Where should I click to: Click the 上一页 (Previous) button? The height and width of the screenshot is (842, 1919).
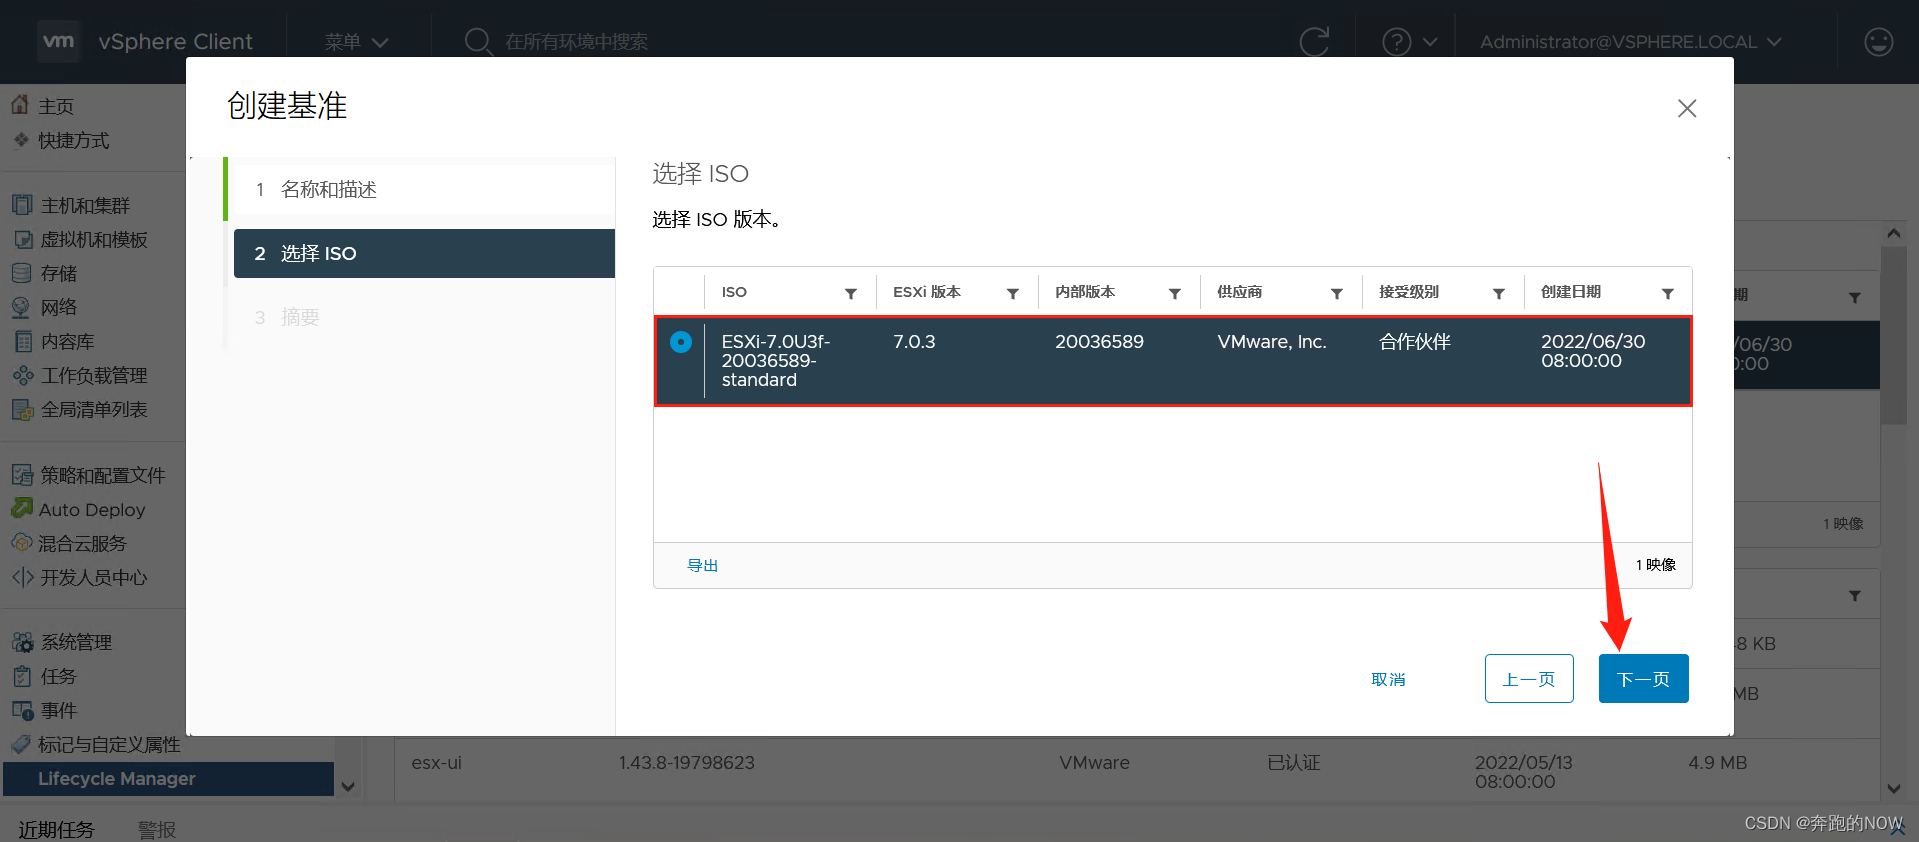coord(1529,679)
